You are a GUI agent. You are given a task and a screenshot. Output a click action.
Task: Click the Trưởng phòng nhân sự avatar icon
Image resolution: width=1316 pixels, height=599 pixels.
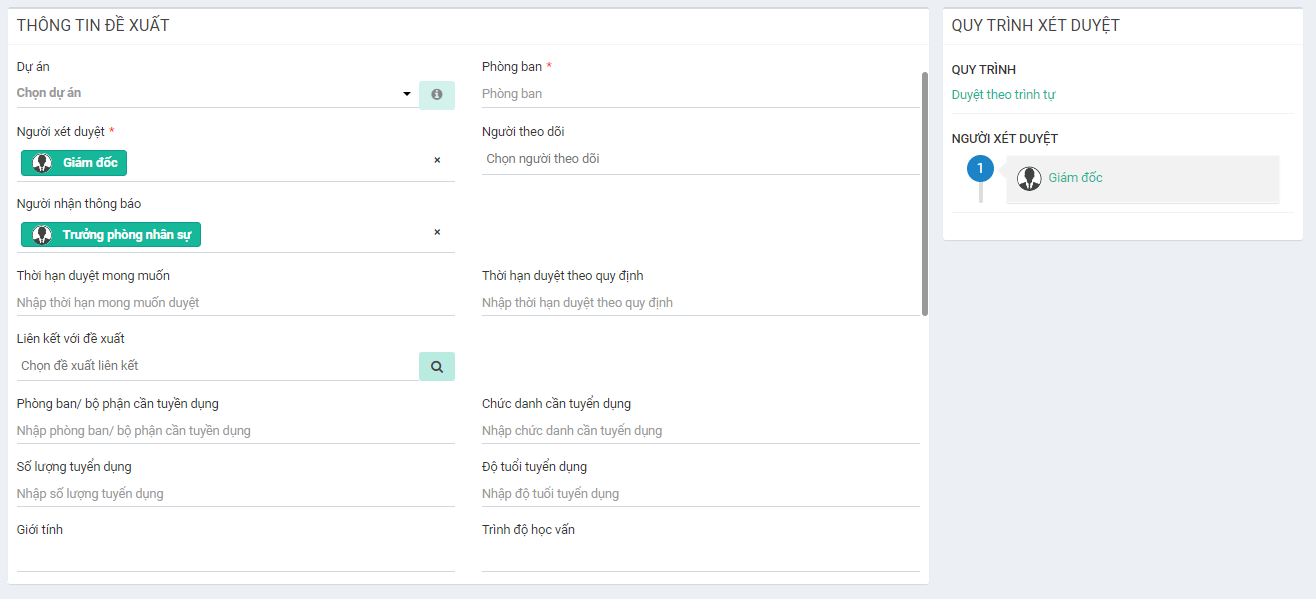(42, 235)
